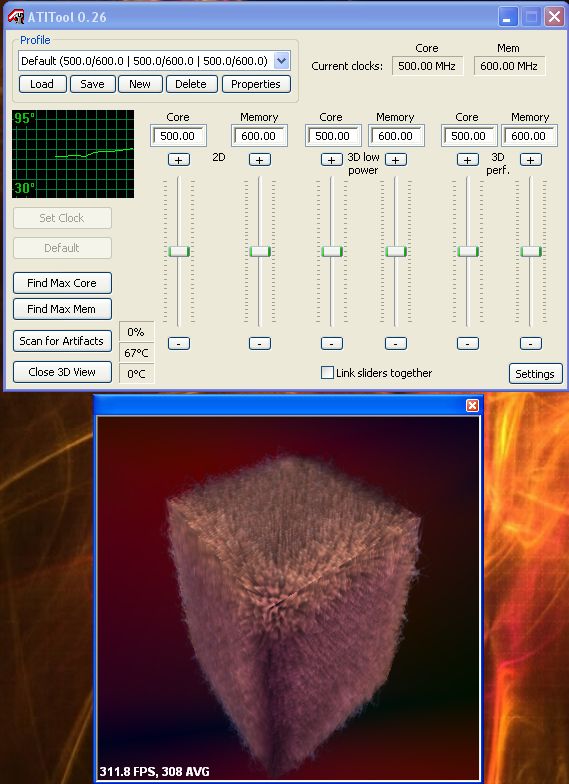The image size is (569, 784).
Task: Increase 3D perf. Core clock with plus
Action: point(468,160)
